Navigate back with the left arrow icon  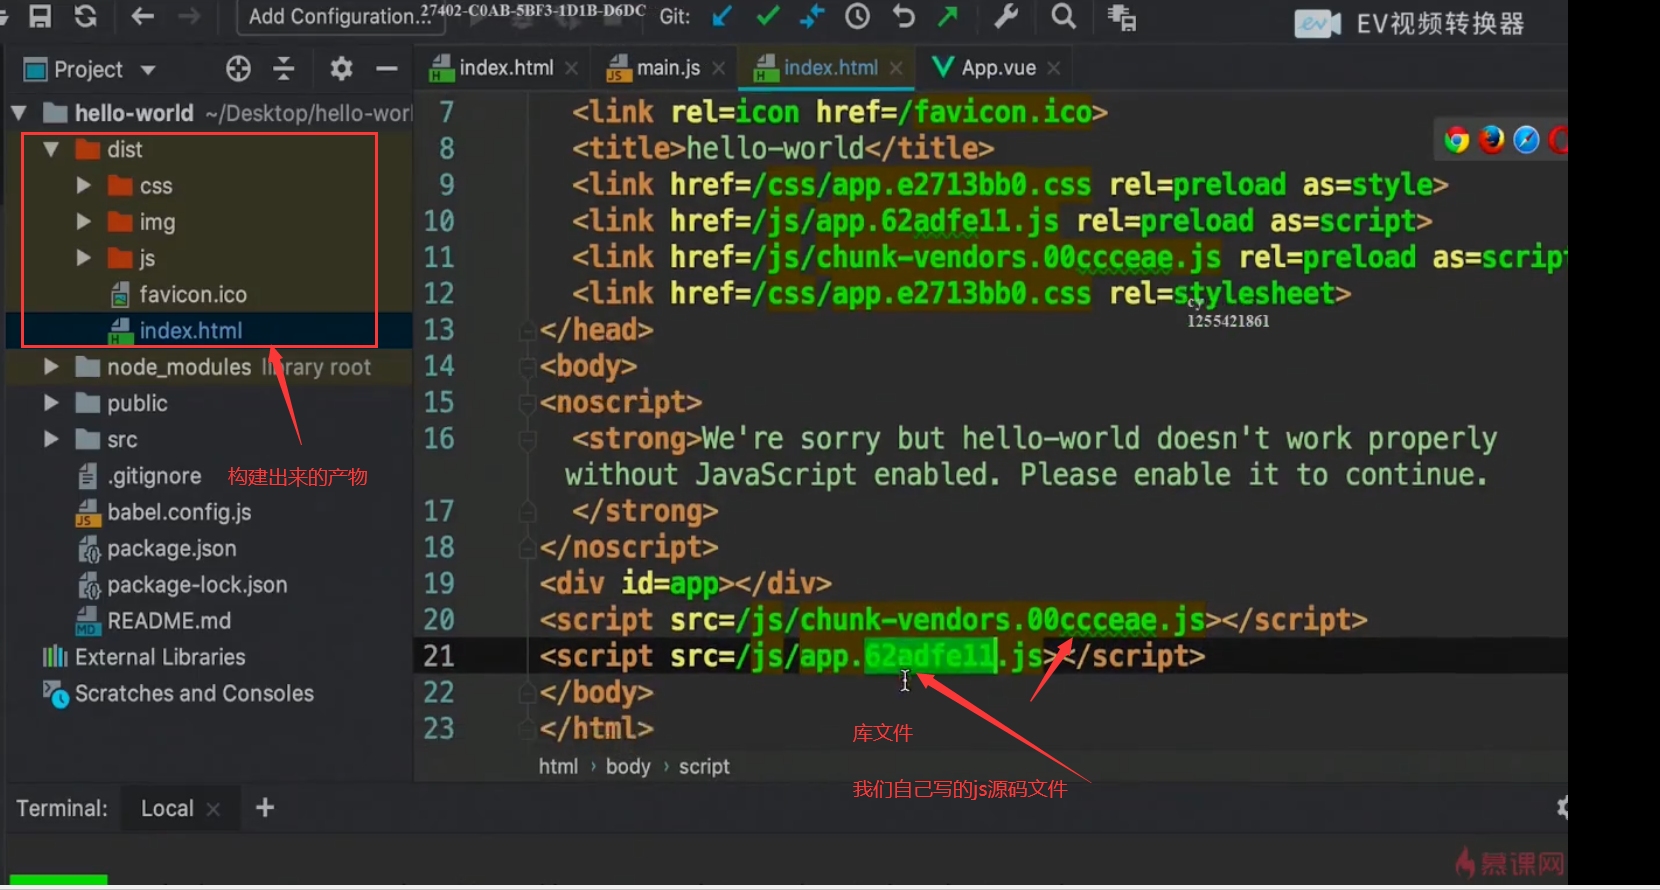point(142,15)
